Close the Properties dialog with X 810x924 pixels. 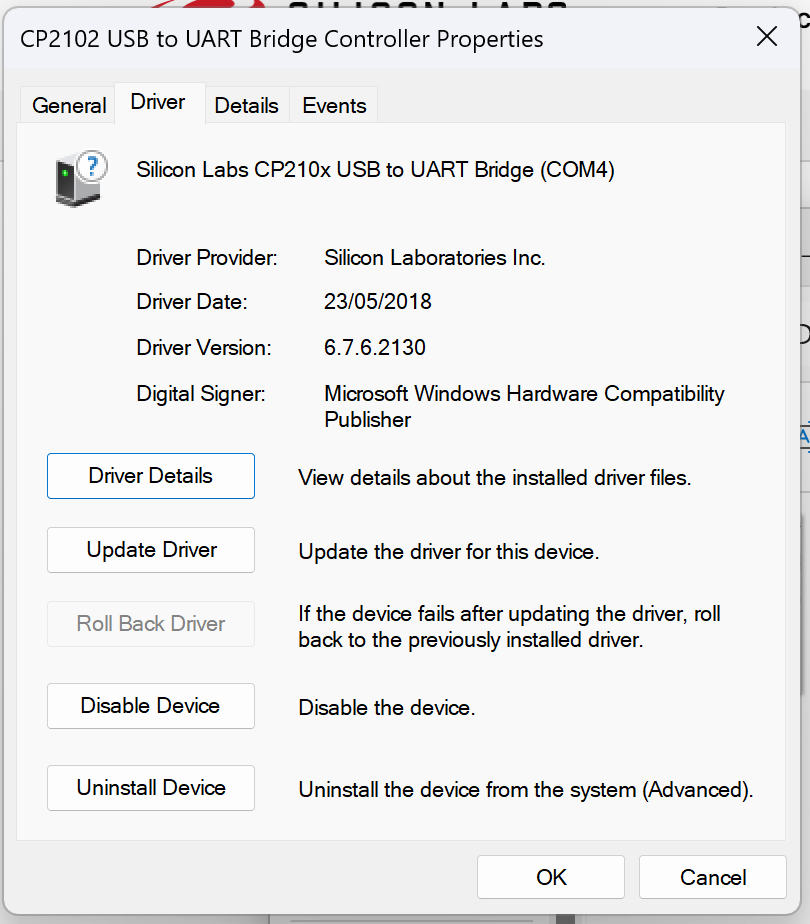click(767, 38)
